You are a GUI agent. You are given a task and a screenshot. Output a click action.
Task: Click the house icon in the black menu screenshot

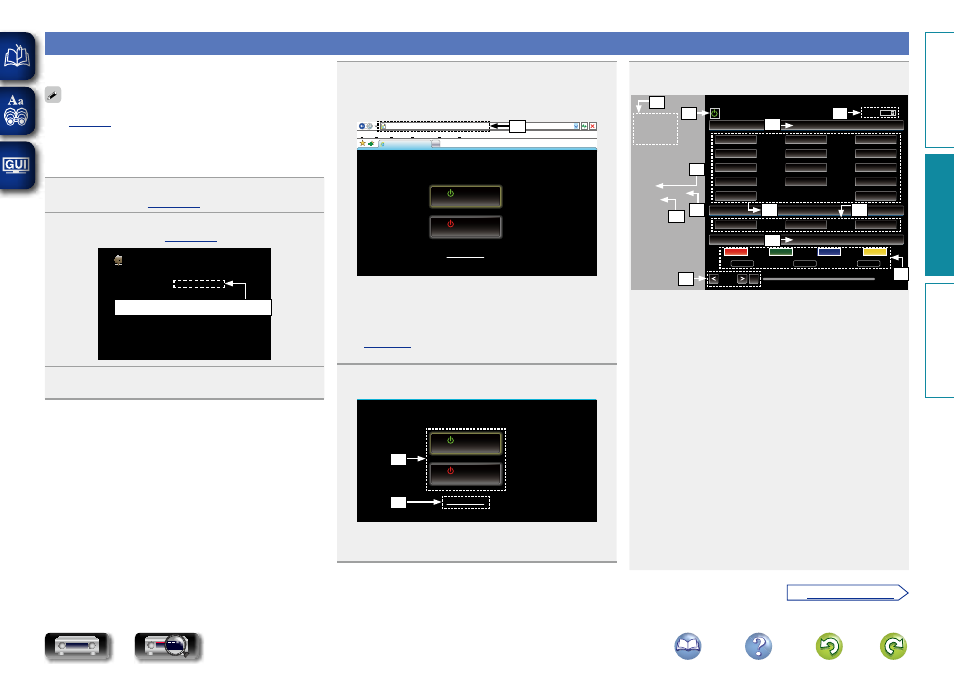pyautogui.click(x=118, y=260)
